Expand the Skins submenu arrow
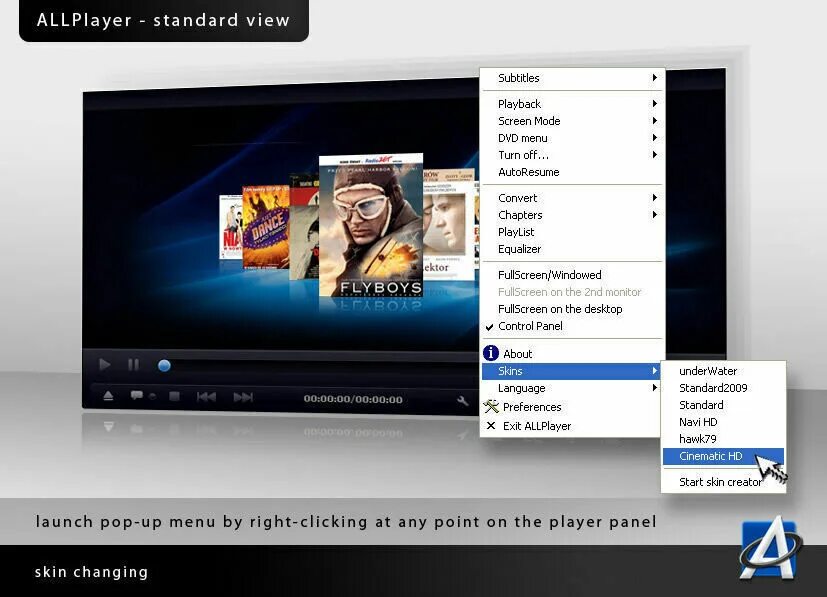The width and height of the screenshot is (827, 597). [655, 371]
